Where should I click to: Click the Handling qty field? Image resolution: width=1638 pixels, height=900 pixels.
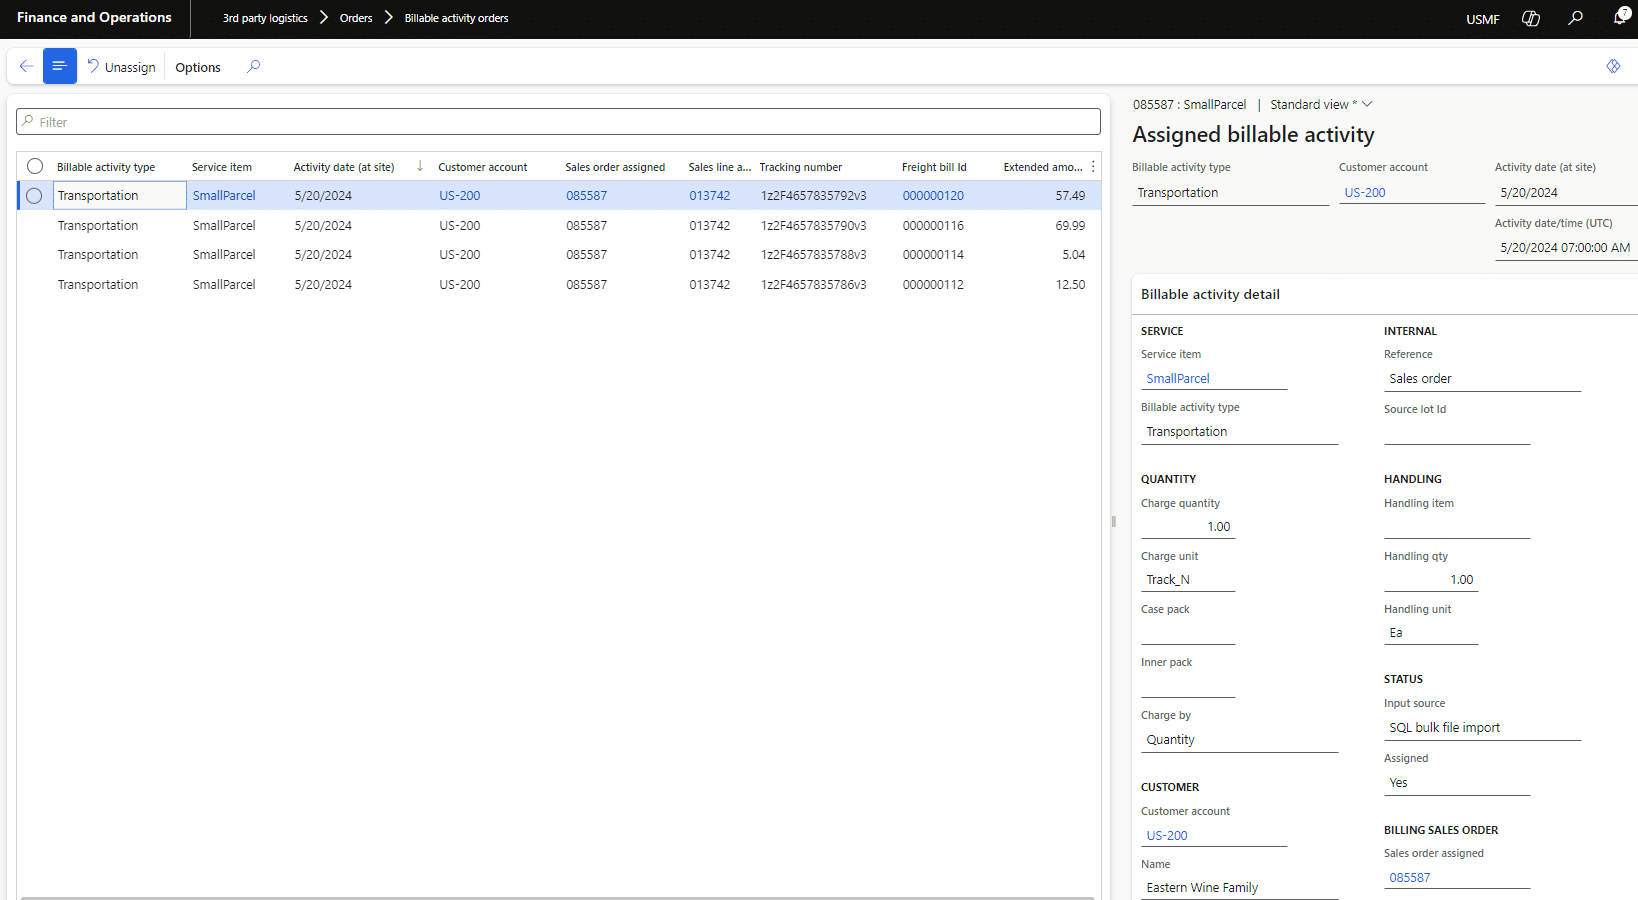click(1431, 580)
